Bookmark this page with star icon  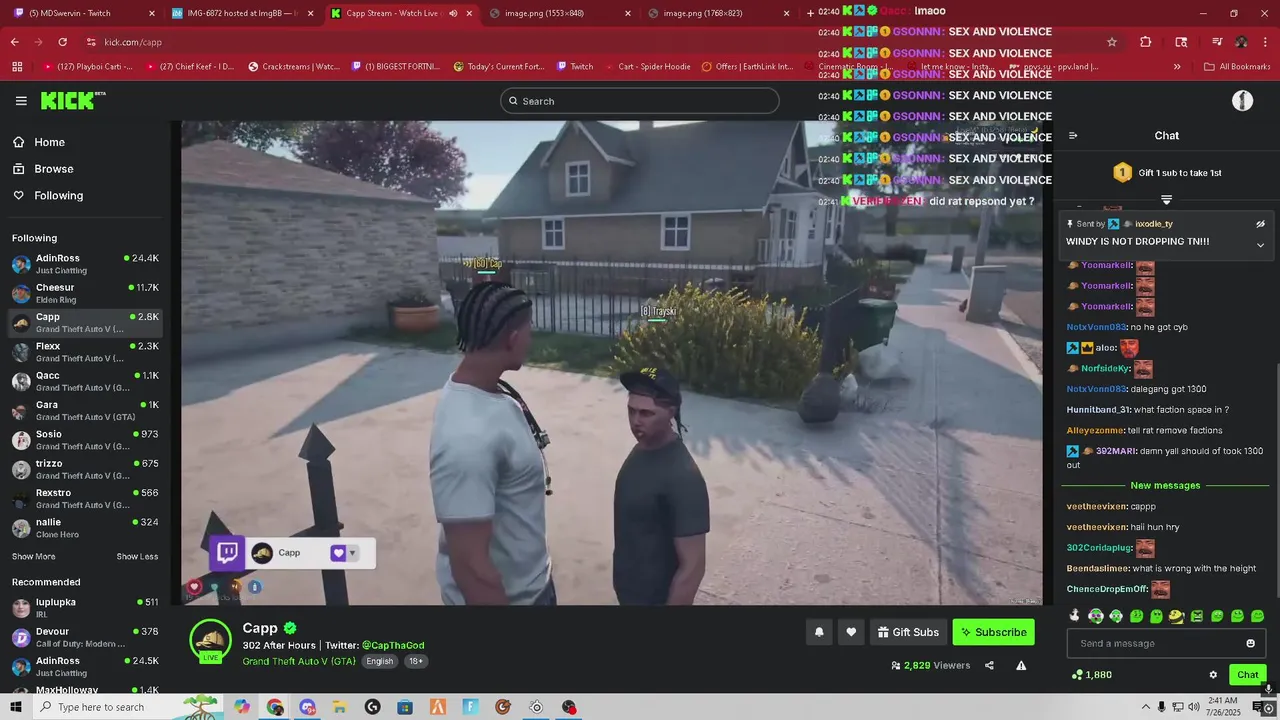1112,42
